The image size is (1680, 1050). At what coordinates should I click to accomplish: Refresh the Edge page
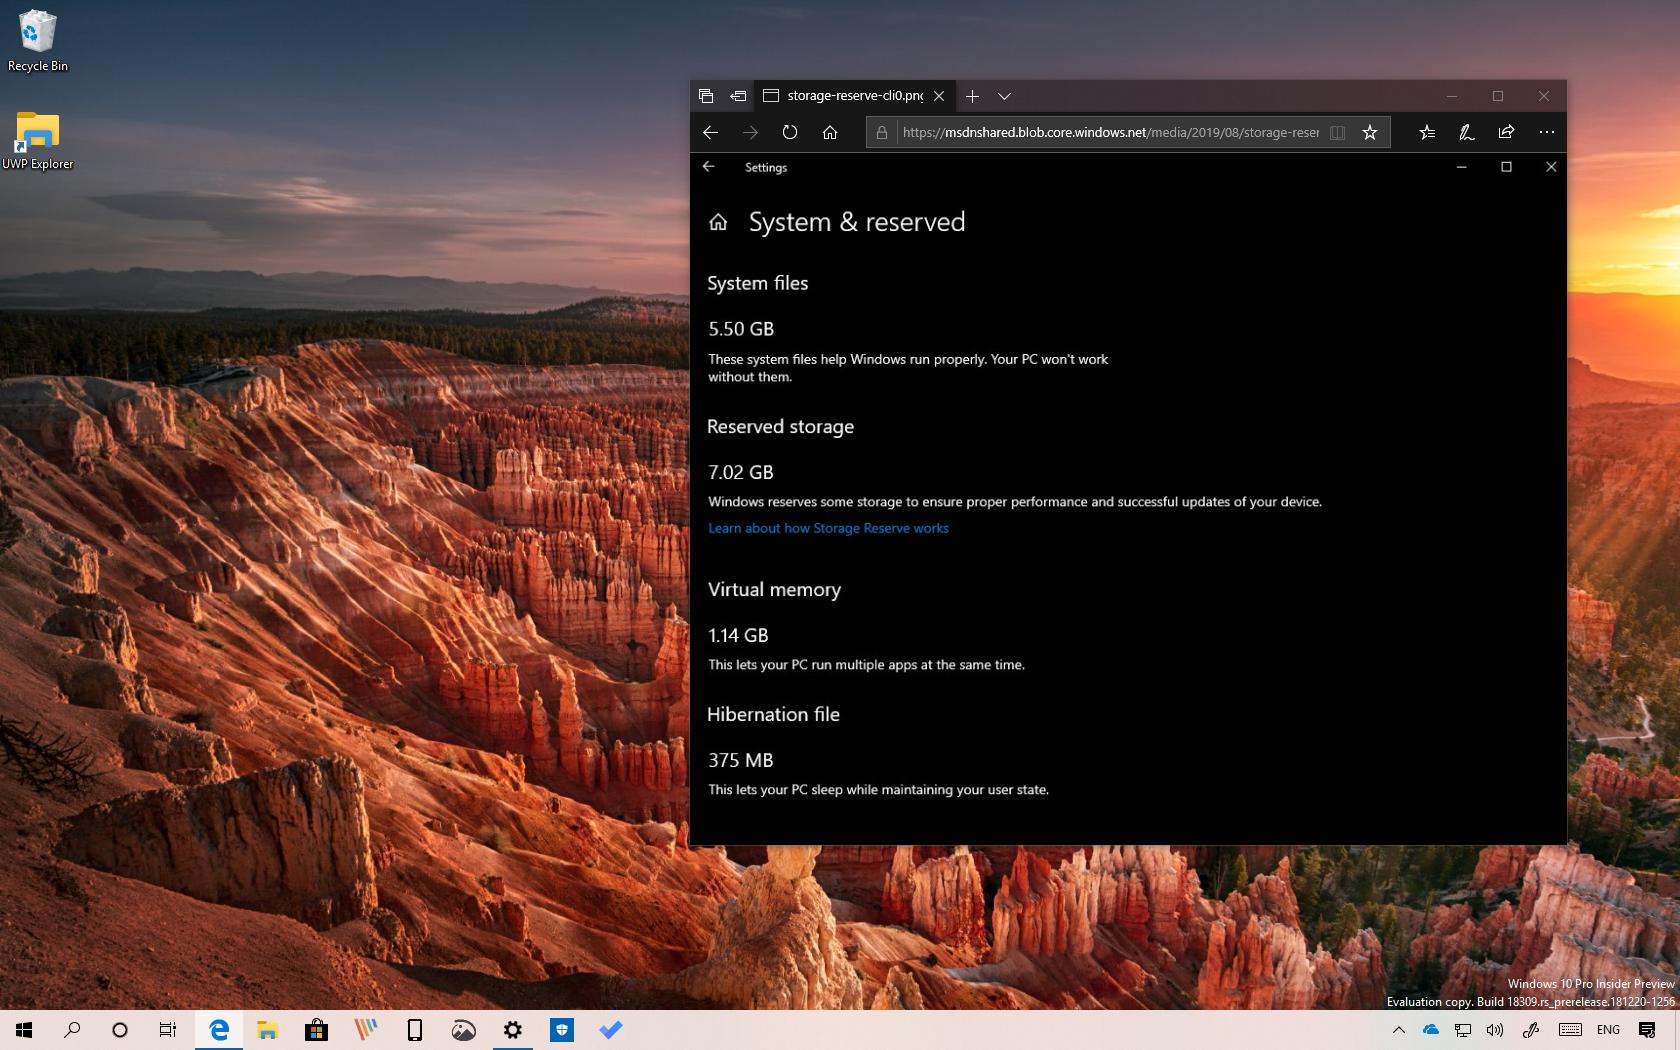click(x=790, y=132)
